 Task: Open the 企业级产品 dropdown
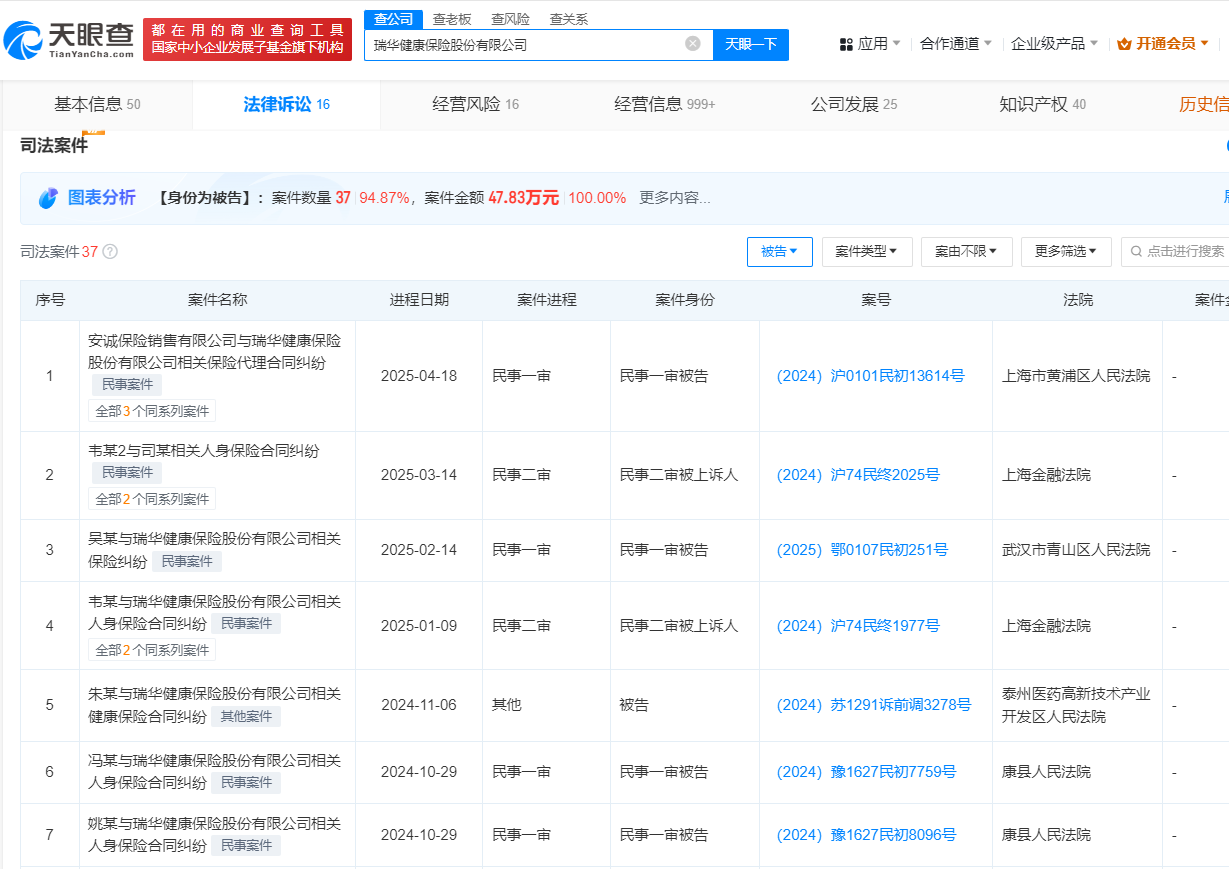tap(1054, 44)
